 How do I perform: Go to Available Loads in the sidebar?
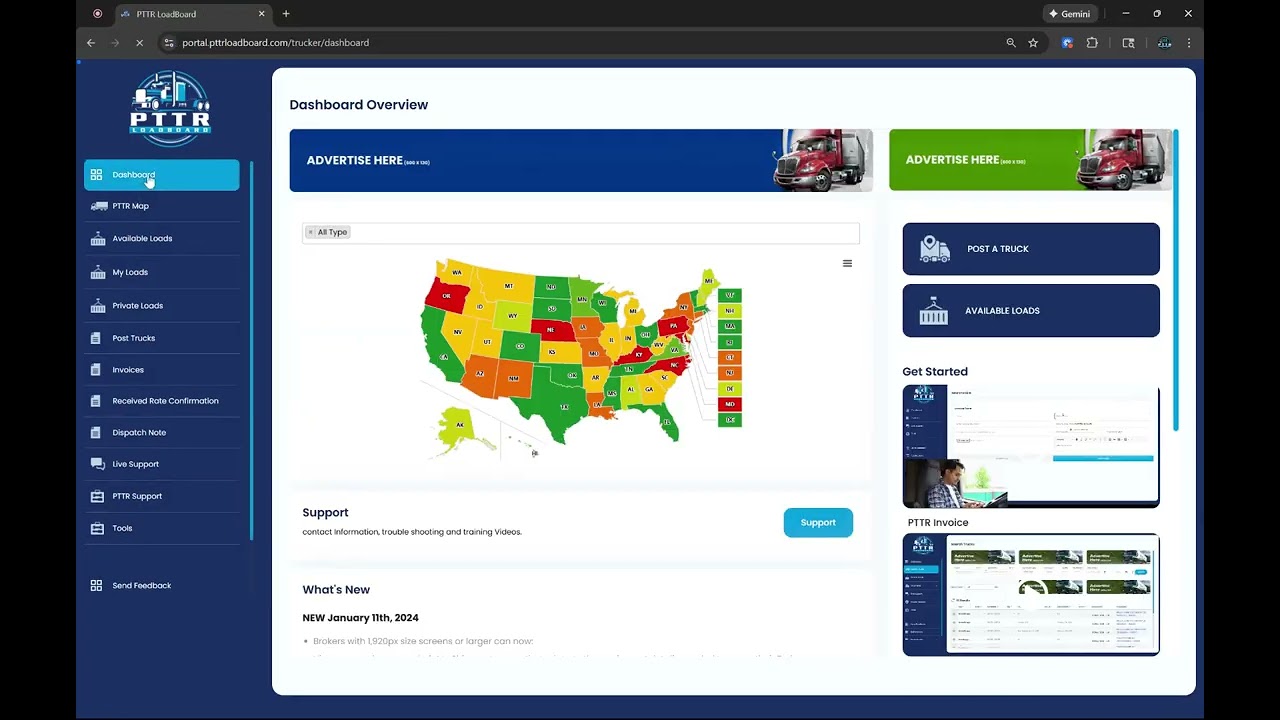coord(162,239)
